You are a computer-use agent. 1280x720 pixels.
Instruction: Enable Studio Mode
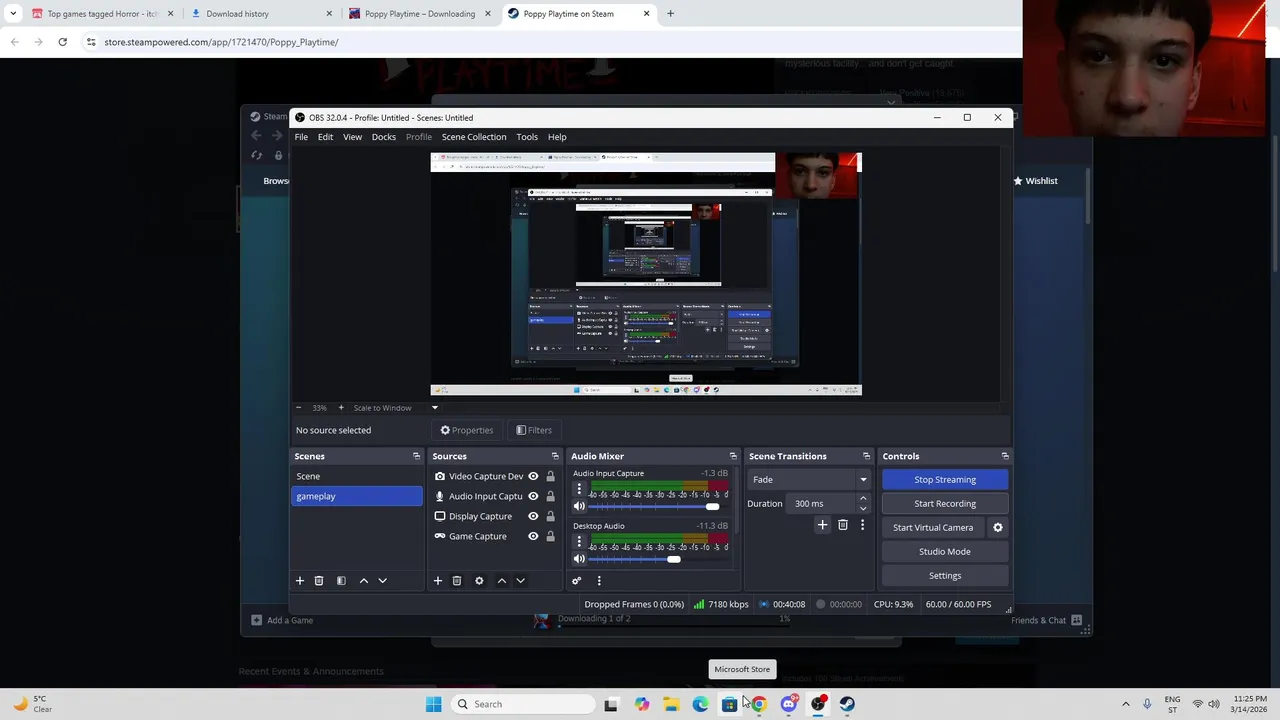[945, 552]
